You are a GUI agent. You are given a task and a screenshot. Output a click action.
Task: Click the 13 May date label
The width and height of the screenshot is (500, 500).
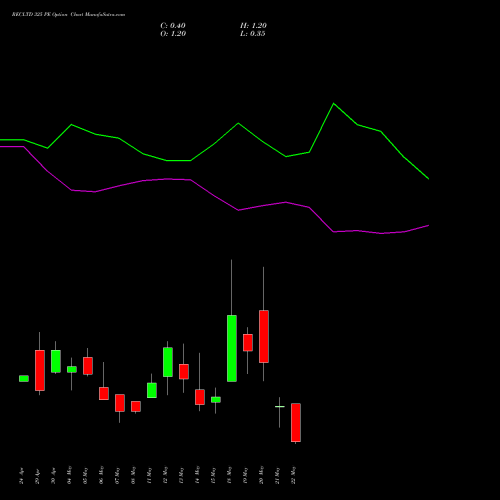click(x=181, y=475)
